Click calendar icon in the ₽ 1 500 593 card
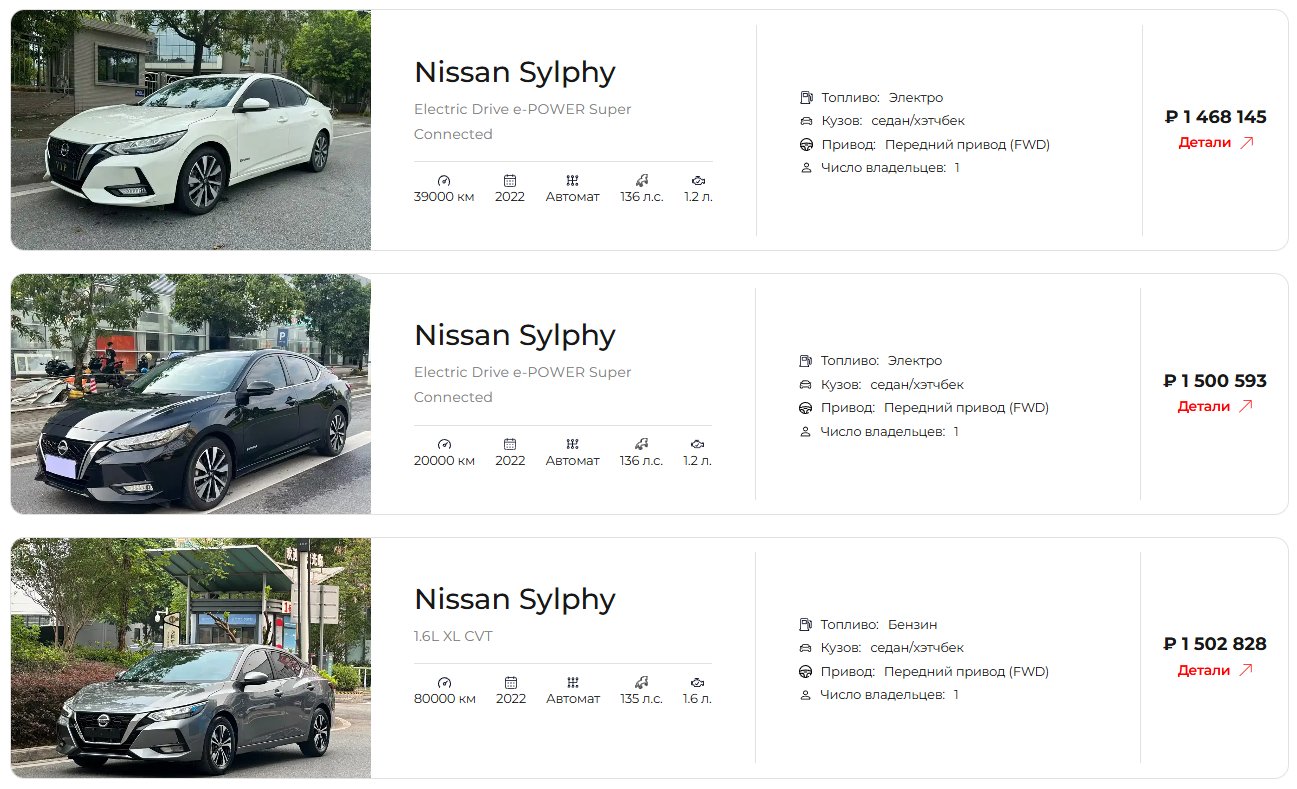 pos(510,444)
